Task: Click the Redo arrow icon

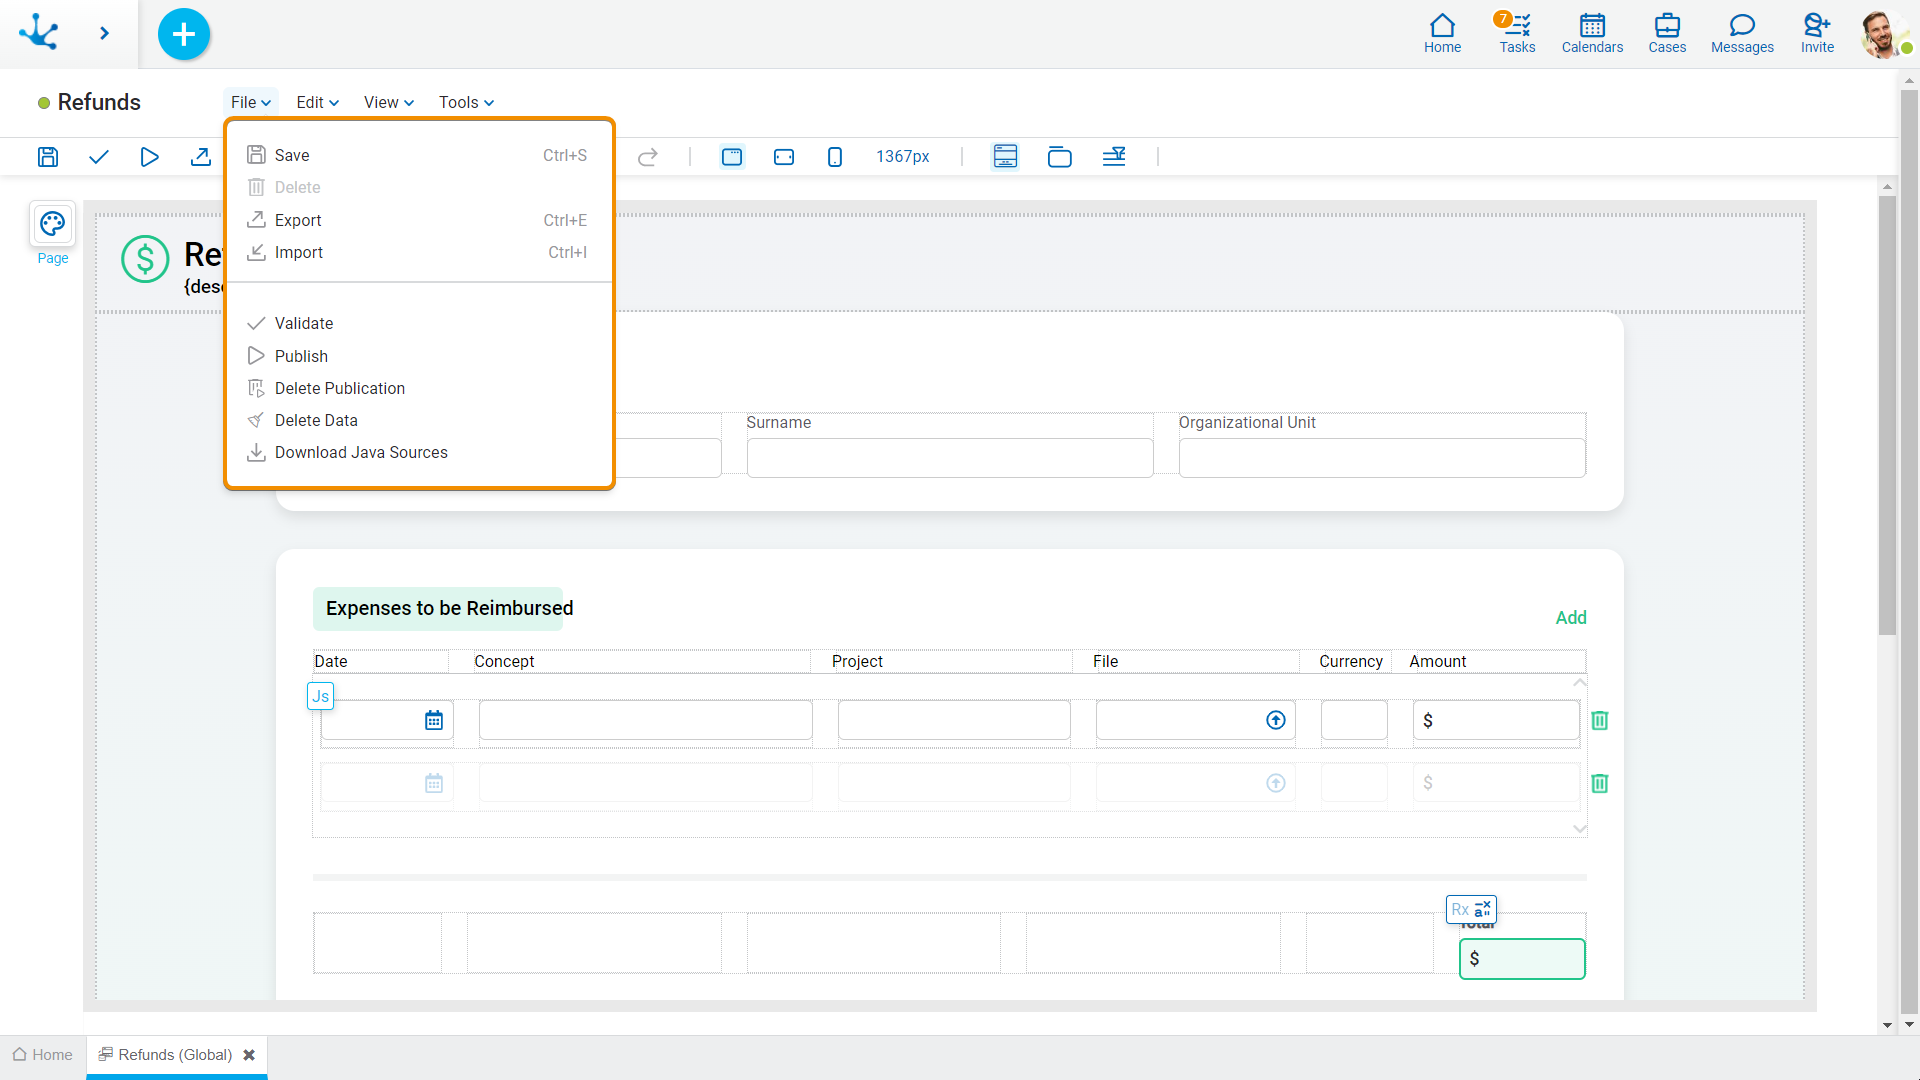Action: (647, 157)
